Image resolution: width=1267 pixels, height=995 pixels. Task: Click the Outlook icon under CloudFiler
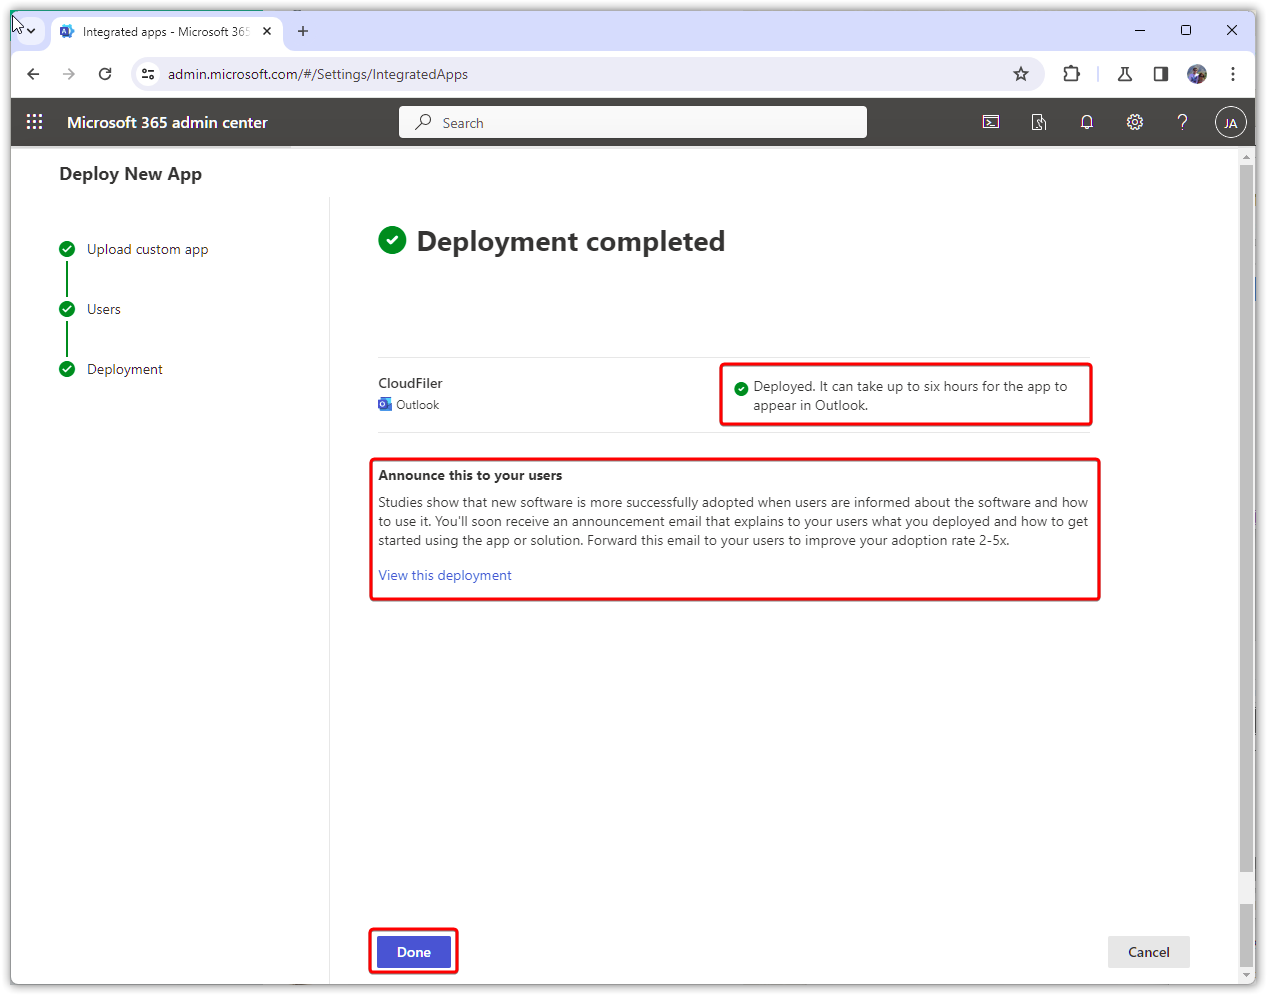(385, 405)
